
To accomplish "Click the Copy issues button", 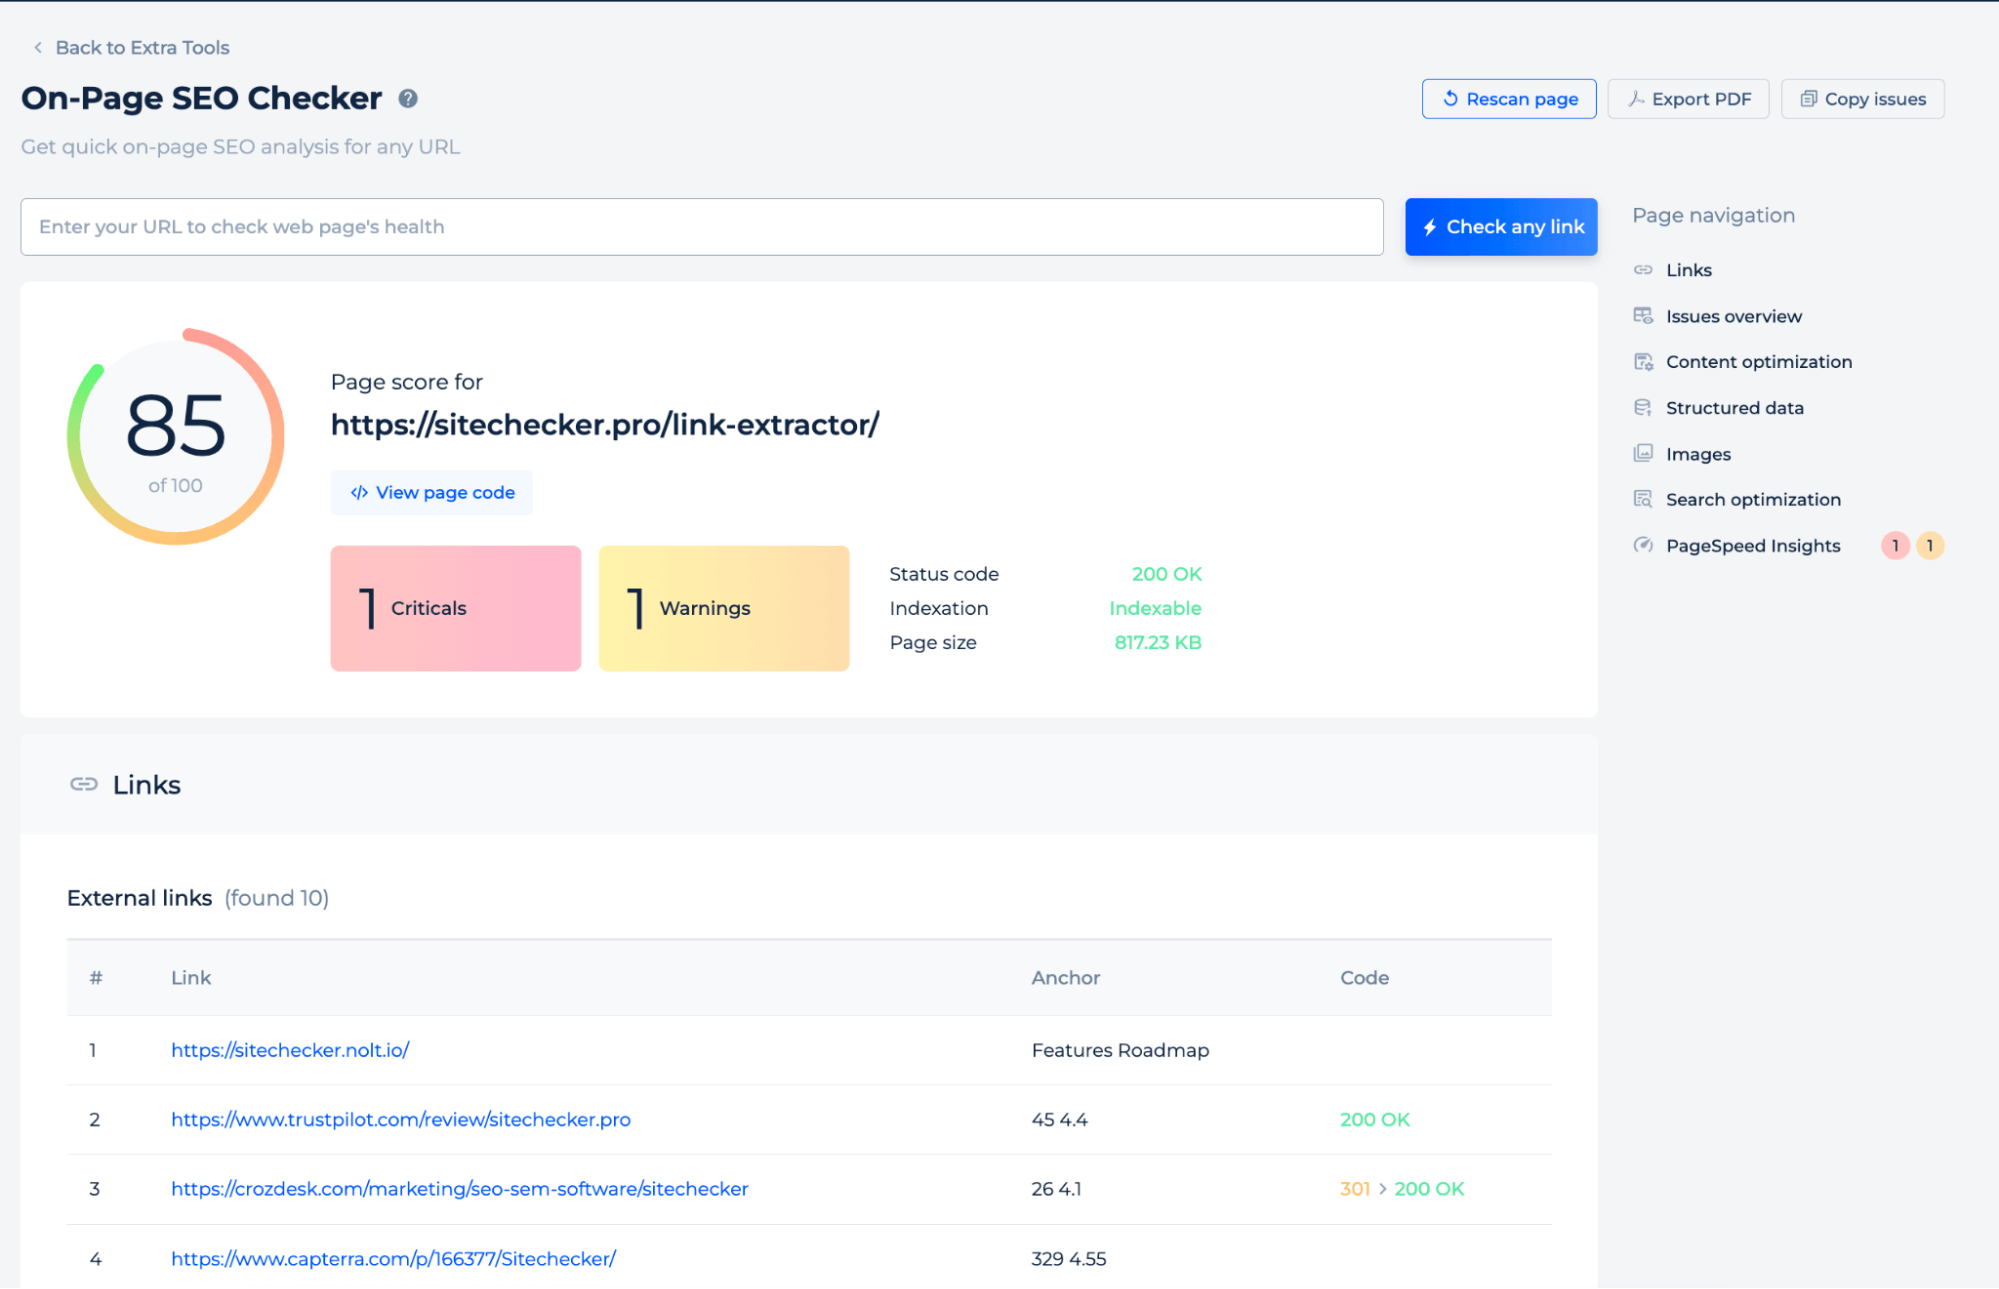I will click(x=1863, y=99).
